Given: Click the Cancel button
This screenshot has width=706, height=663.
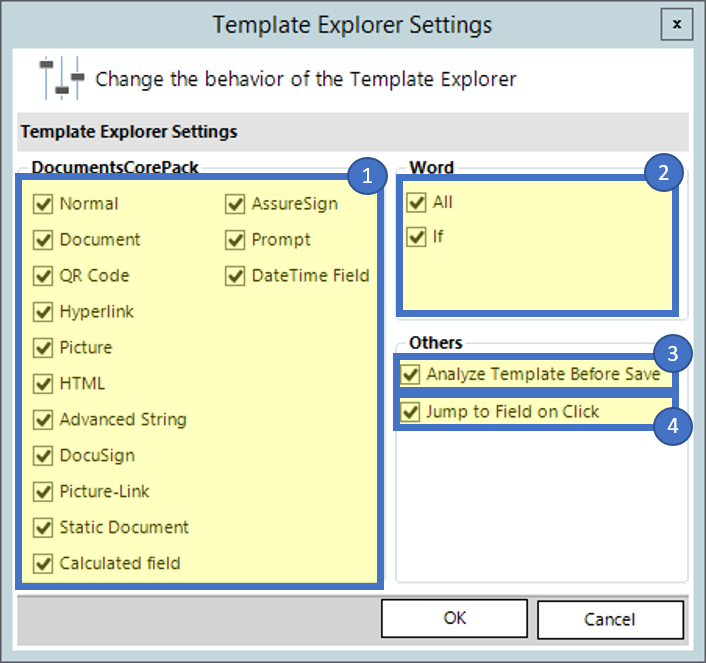Looking at the screenshot, I should point(610,619).
